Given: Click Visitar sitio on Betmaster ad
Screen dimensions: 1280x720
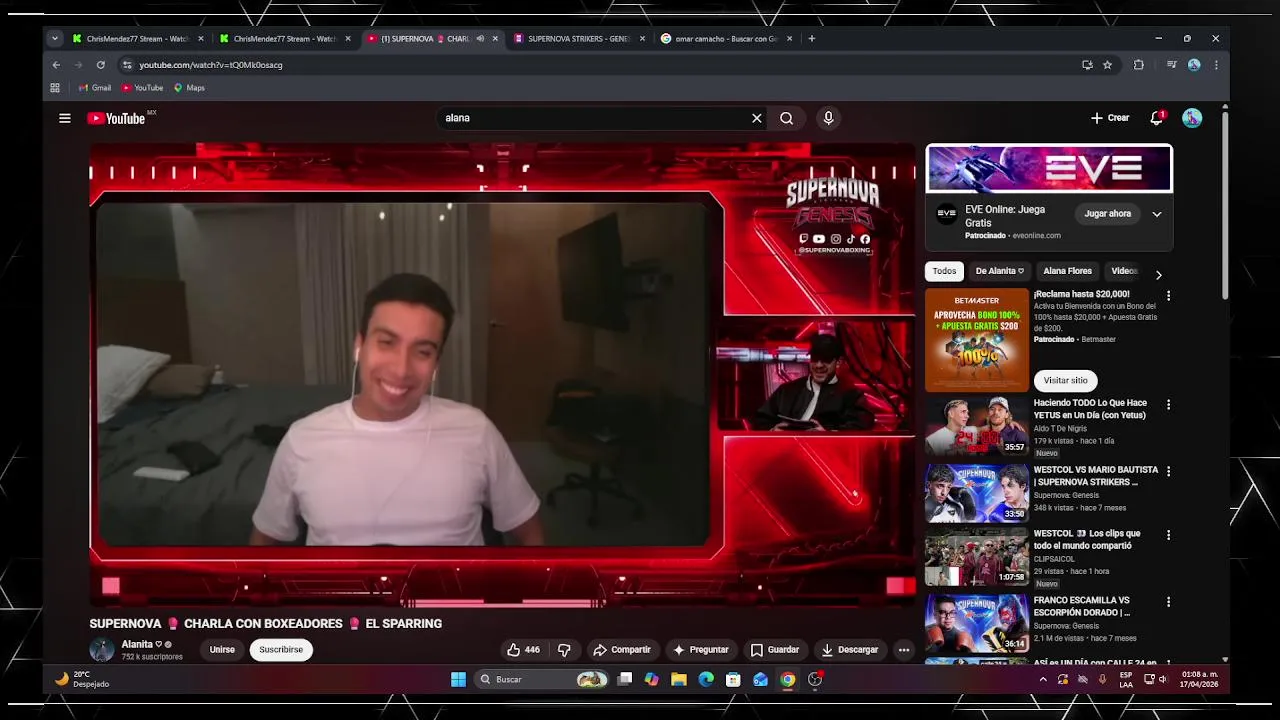Looking at the screenshot, I should (x=1065, y=381).
